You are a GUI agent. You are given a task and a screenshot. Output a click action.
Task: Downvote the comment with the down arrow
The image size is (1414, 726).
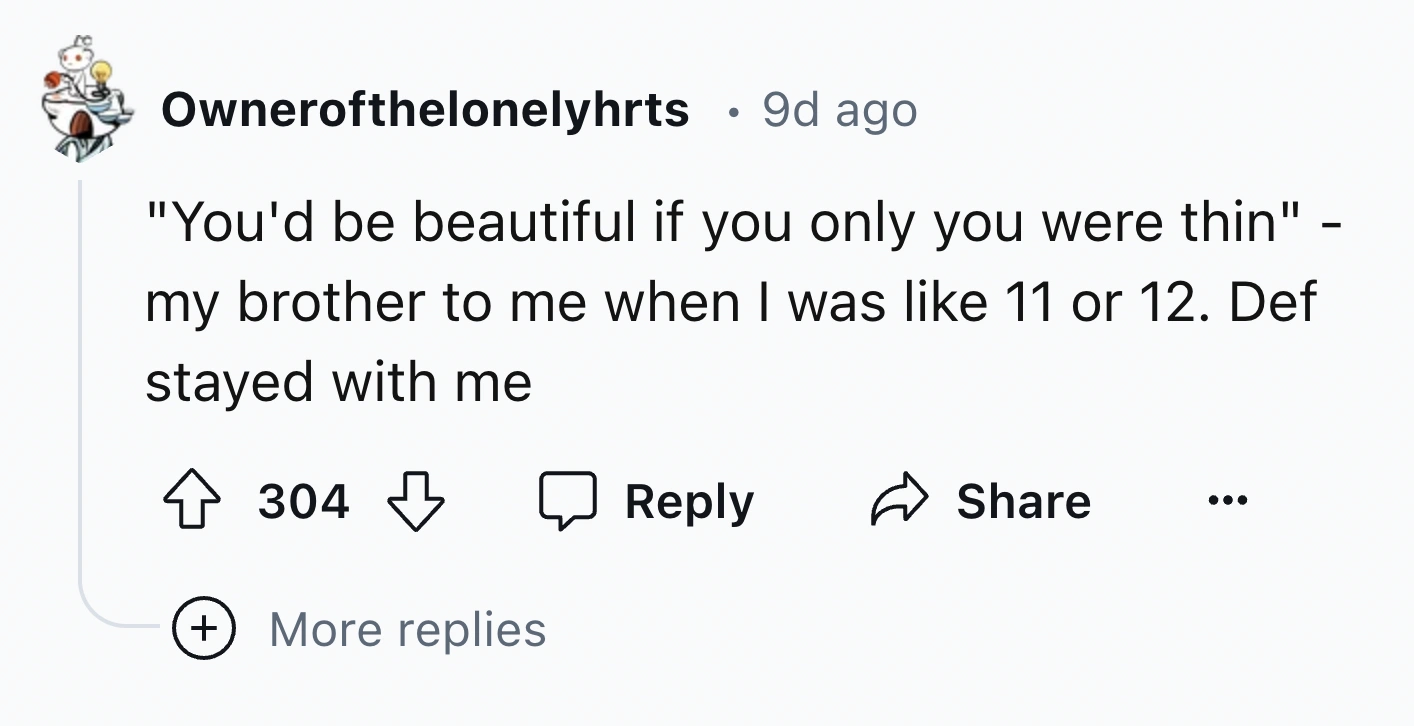(x=414, y=502)
